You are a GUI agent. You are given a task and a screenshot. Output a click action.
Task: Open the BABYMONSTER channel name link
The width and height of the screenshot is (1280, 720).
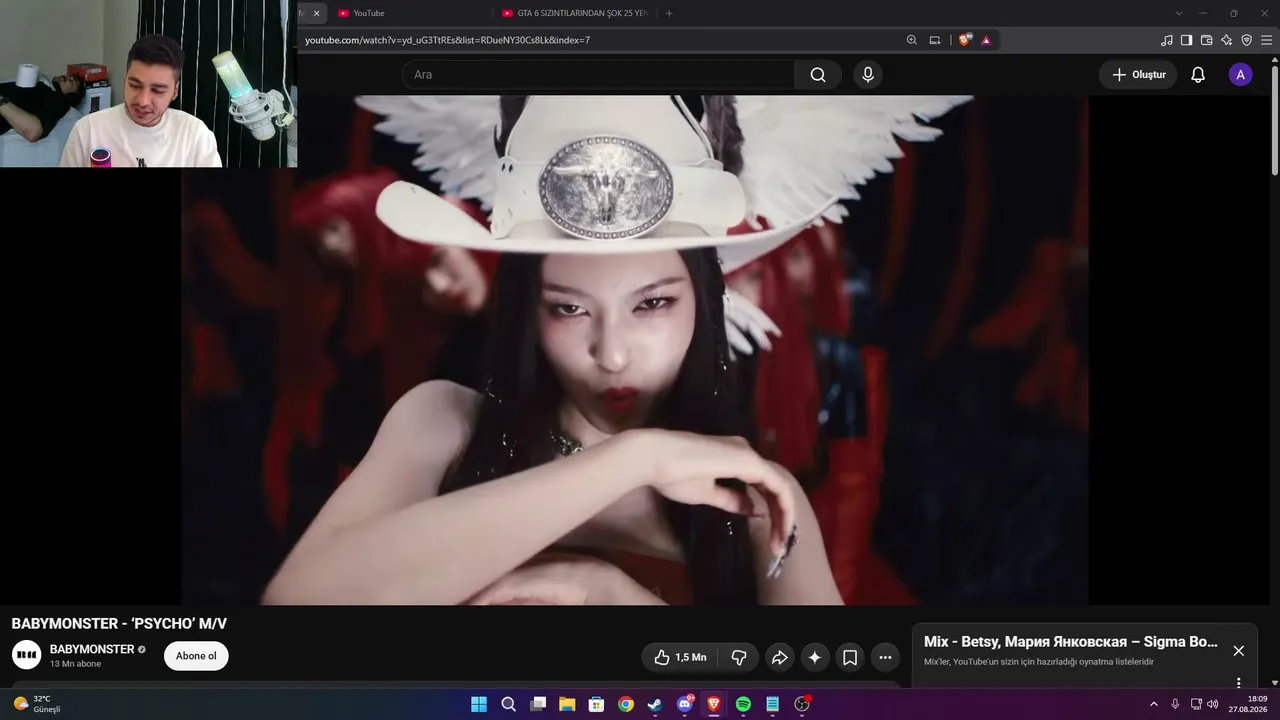point(92,649)
